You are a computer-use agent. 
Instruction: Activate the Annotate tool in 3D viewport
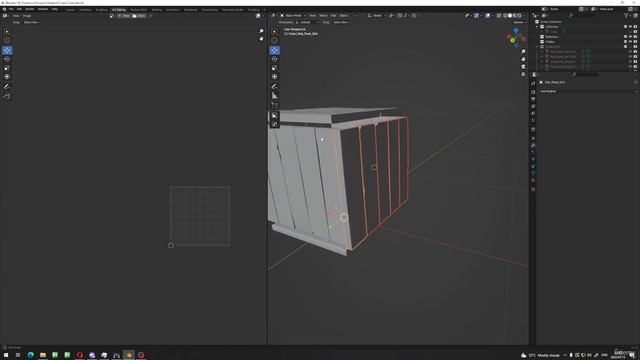pyautogui.click(x=275, y=87)
